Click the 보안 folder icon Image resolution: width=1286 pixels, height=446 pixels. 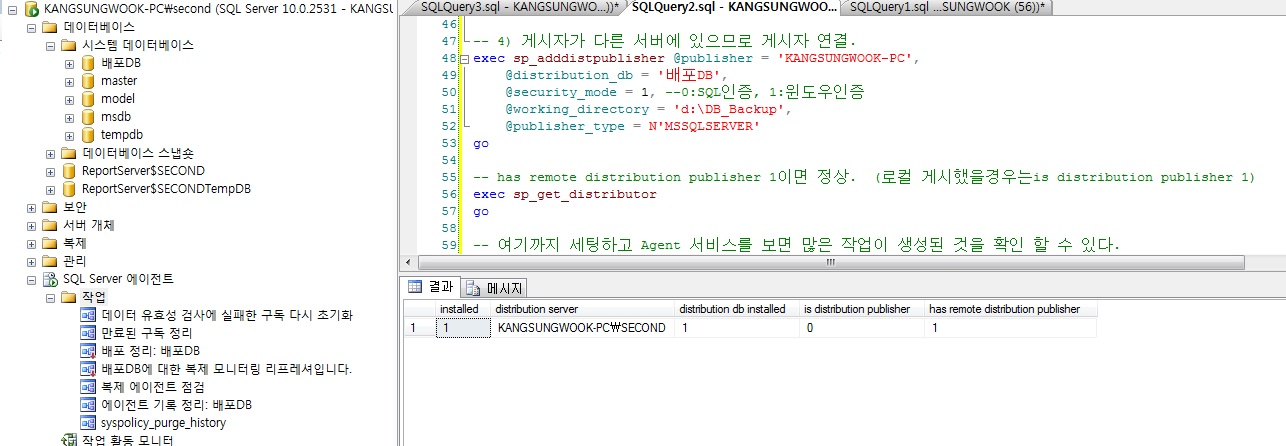click(50, 207)
